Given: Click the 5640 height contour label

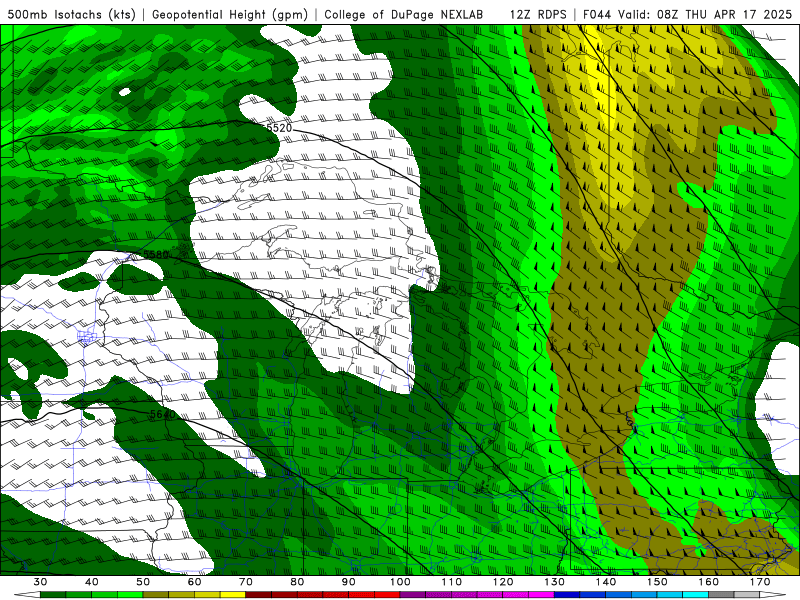Looking at the screenshot, I should pyautogui.click(x=162, y=414).
